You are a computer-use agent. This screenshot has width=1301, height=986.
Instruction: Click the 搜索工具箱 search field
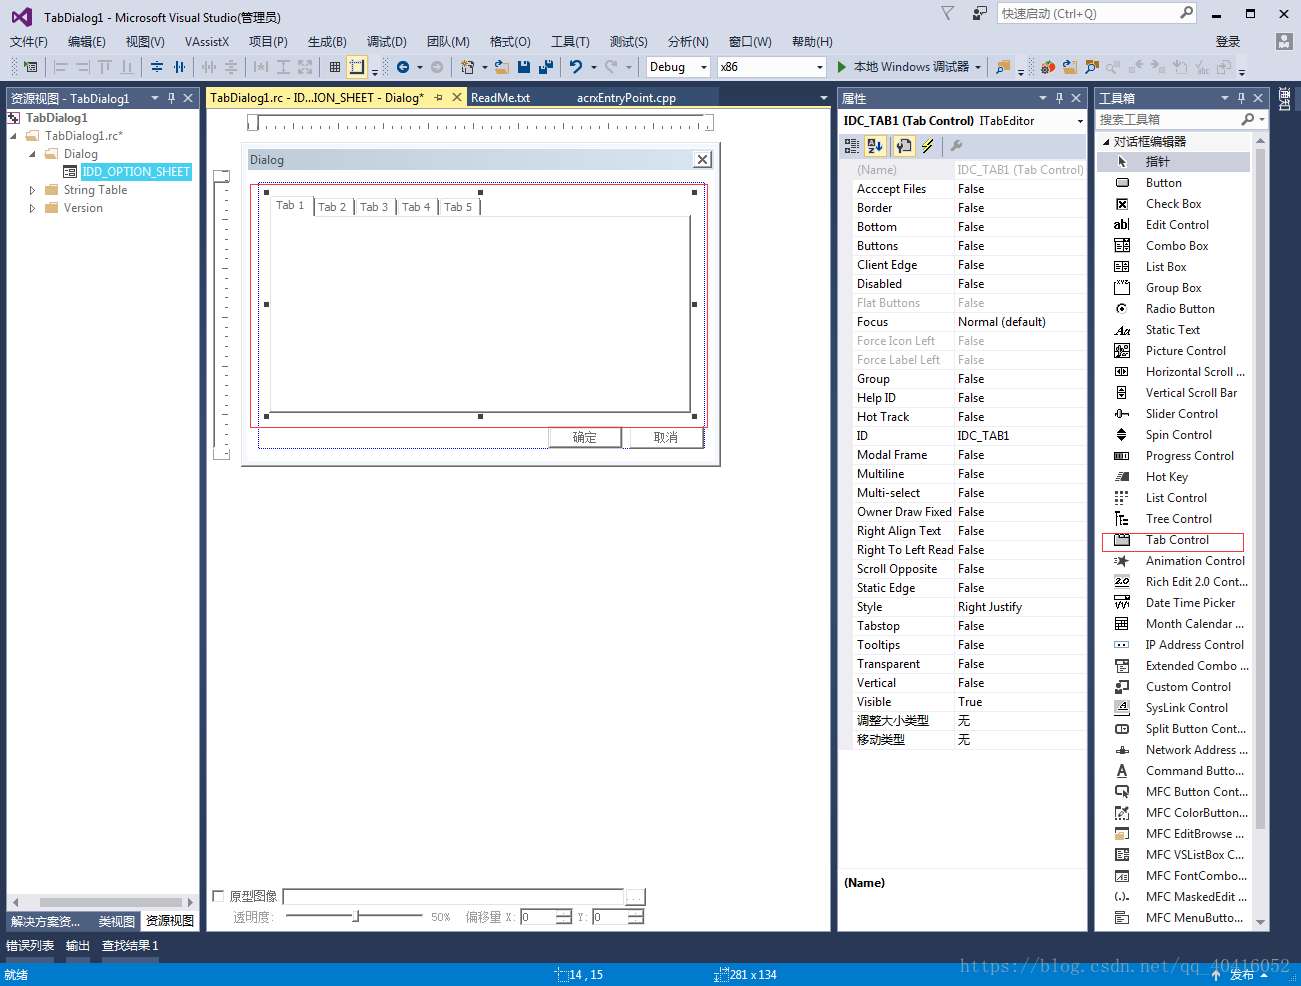1170,119
